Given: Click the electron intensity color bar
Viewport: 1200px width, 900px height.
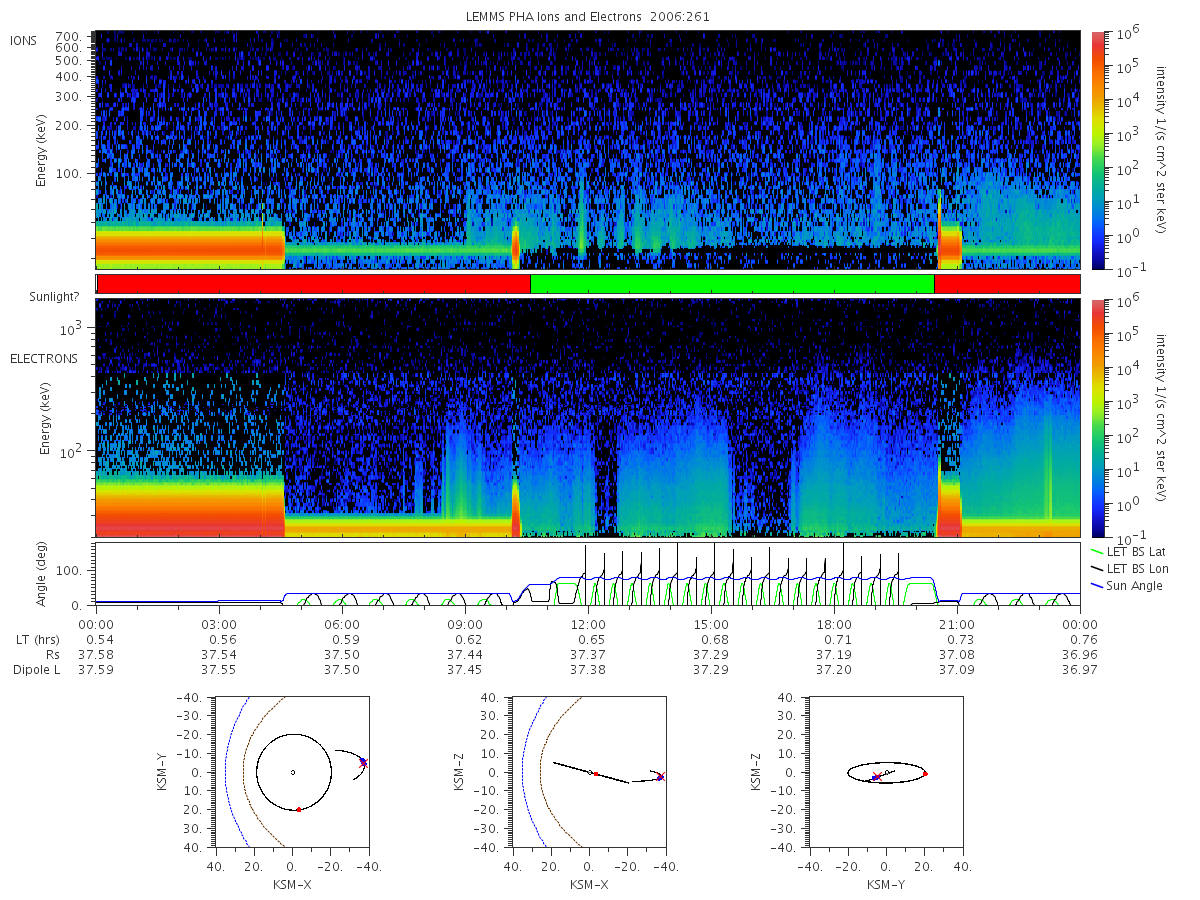Looking at the screenshot, I should [1097, 417].
